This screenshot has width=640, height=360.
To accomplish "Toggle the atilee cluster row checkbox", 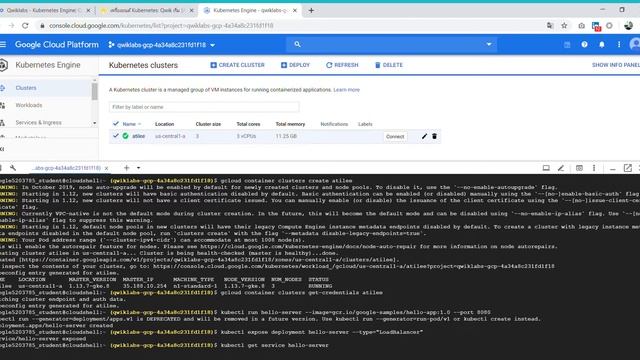I will (x=116, y=136).
